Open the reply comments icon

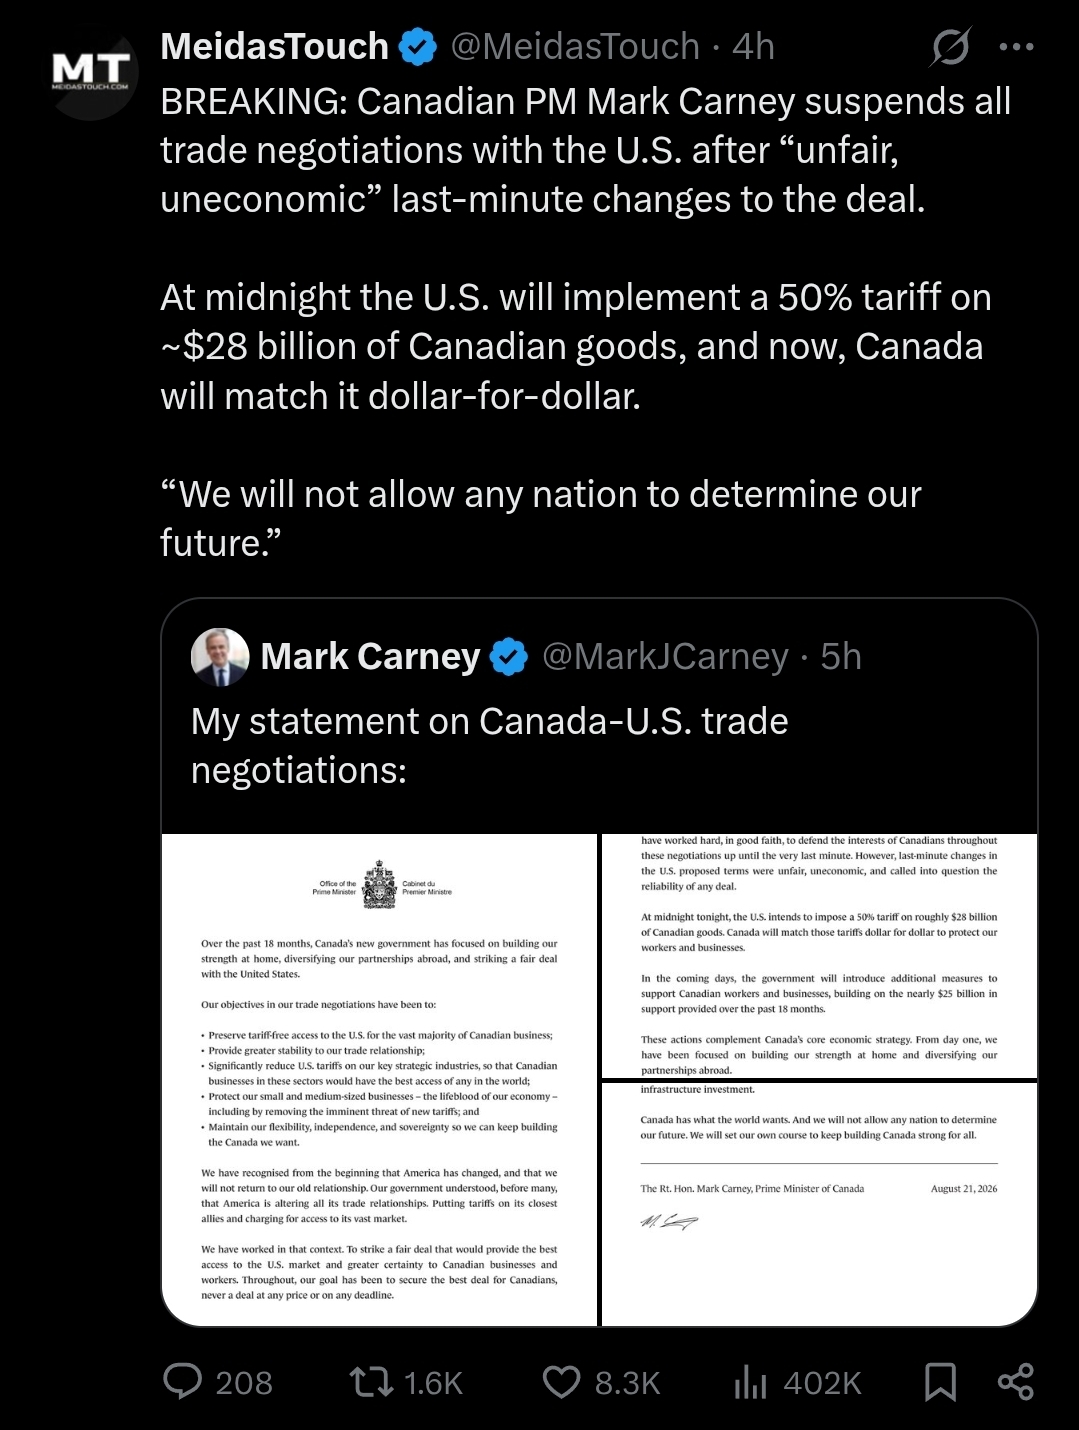[x=183, y=1381]
